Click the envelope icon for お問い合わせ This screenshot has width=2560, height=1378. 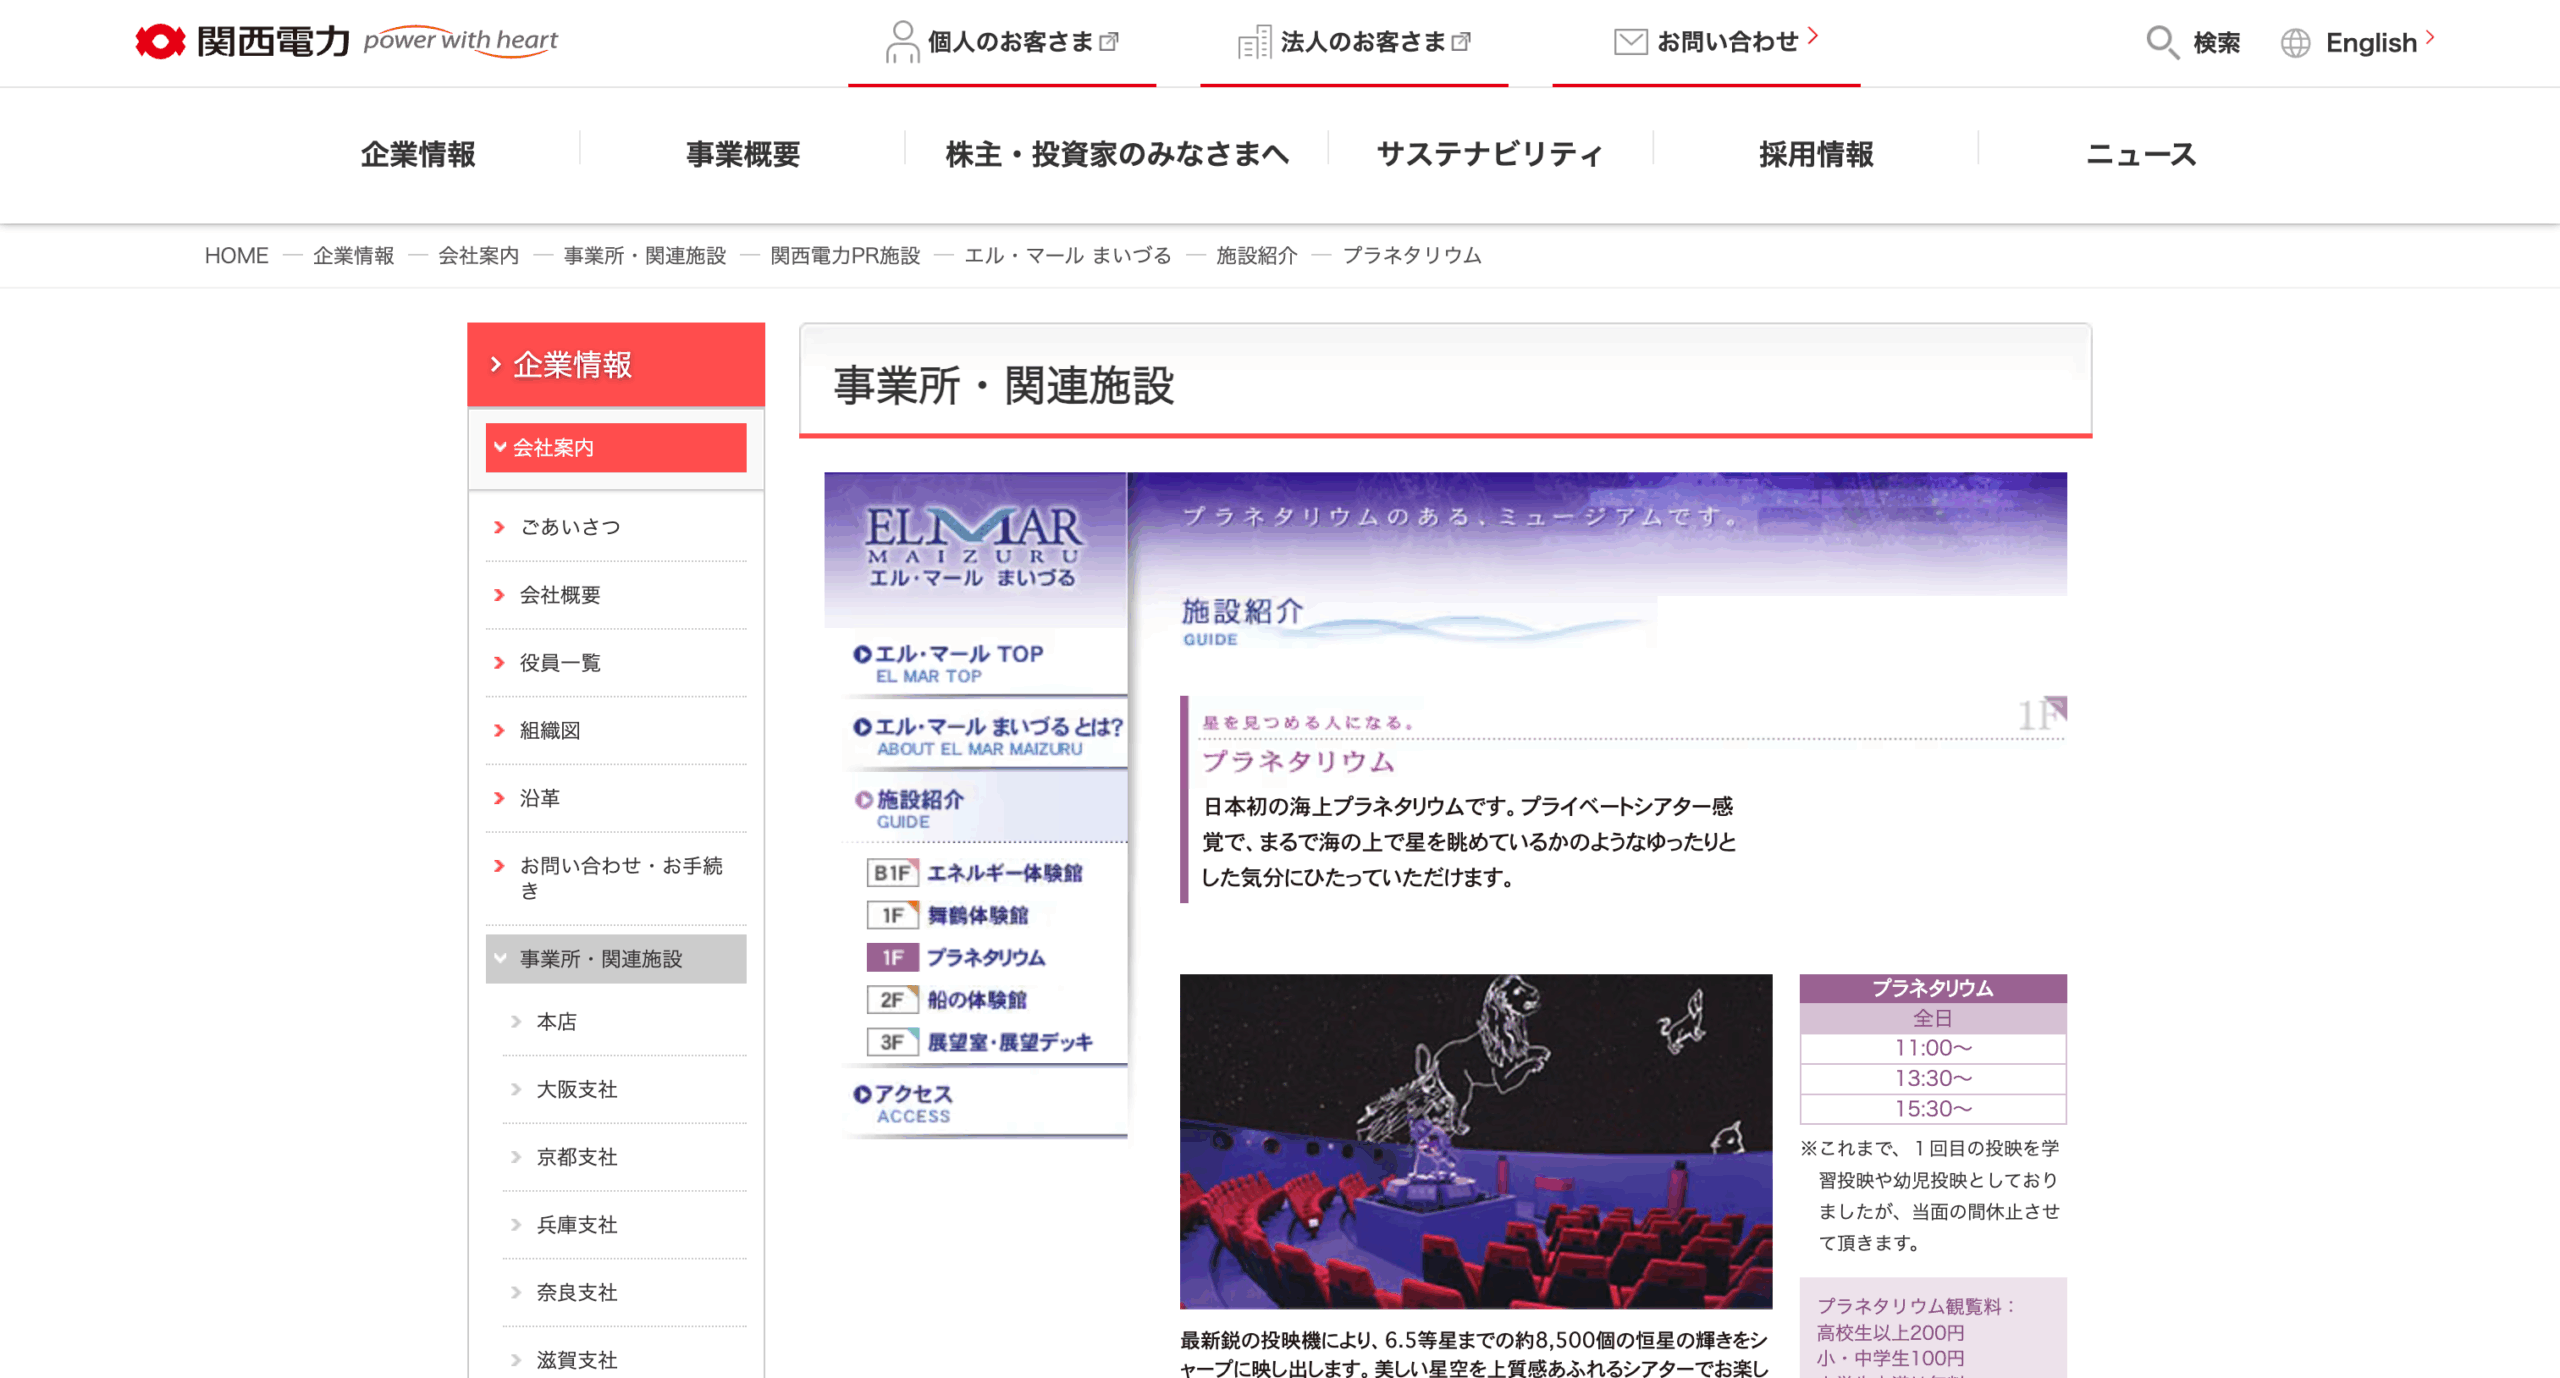(x=1631, y=42)
